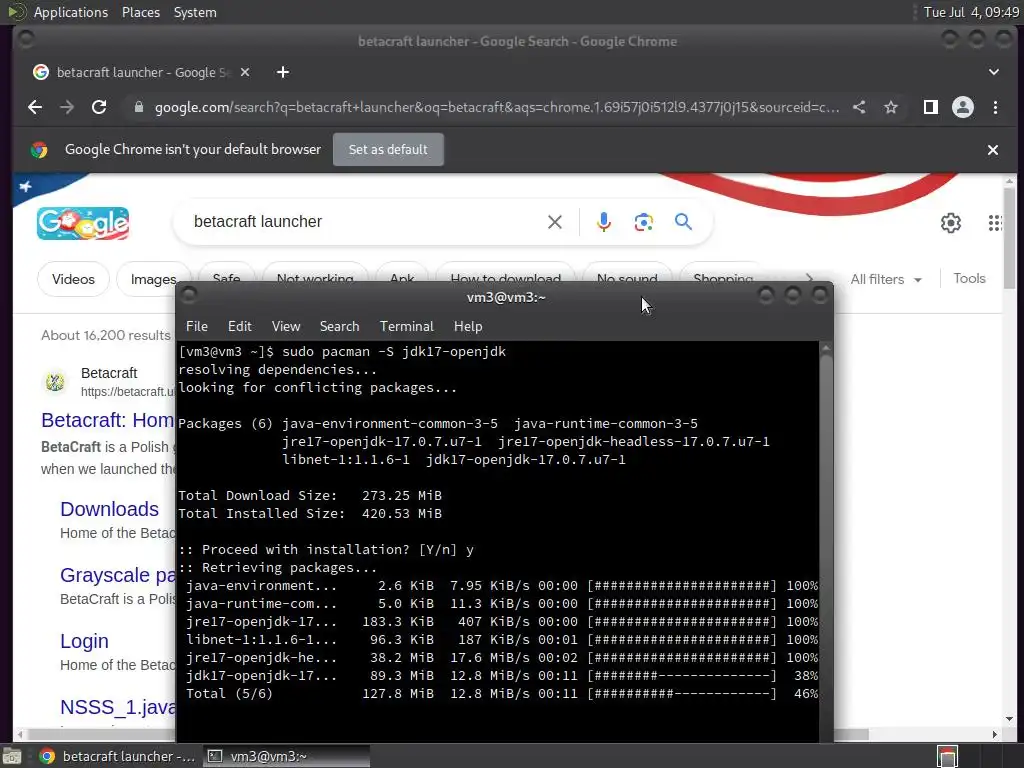The width and height of the screenshot is (1024, 768).
Task: Submit search with magnifier icon
Action: click(683, 222)
